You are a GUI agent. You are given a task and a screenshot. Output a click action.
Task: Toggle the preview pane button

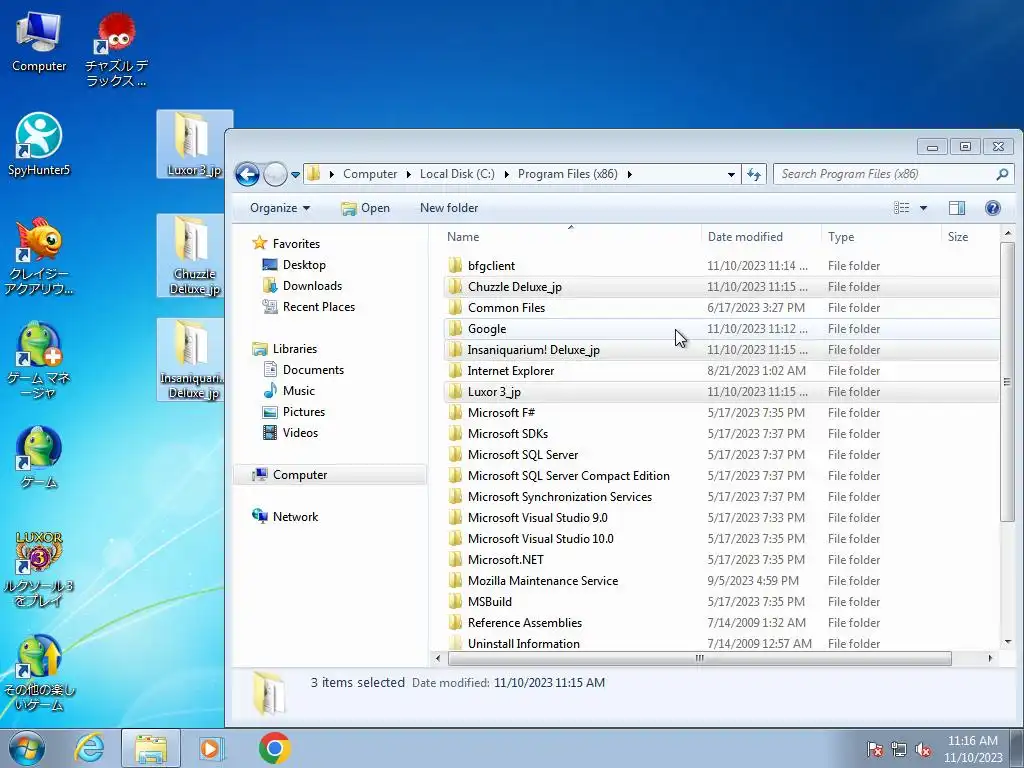957,208
